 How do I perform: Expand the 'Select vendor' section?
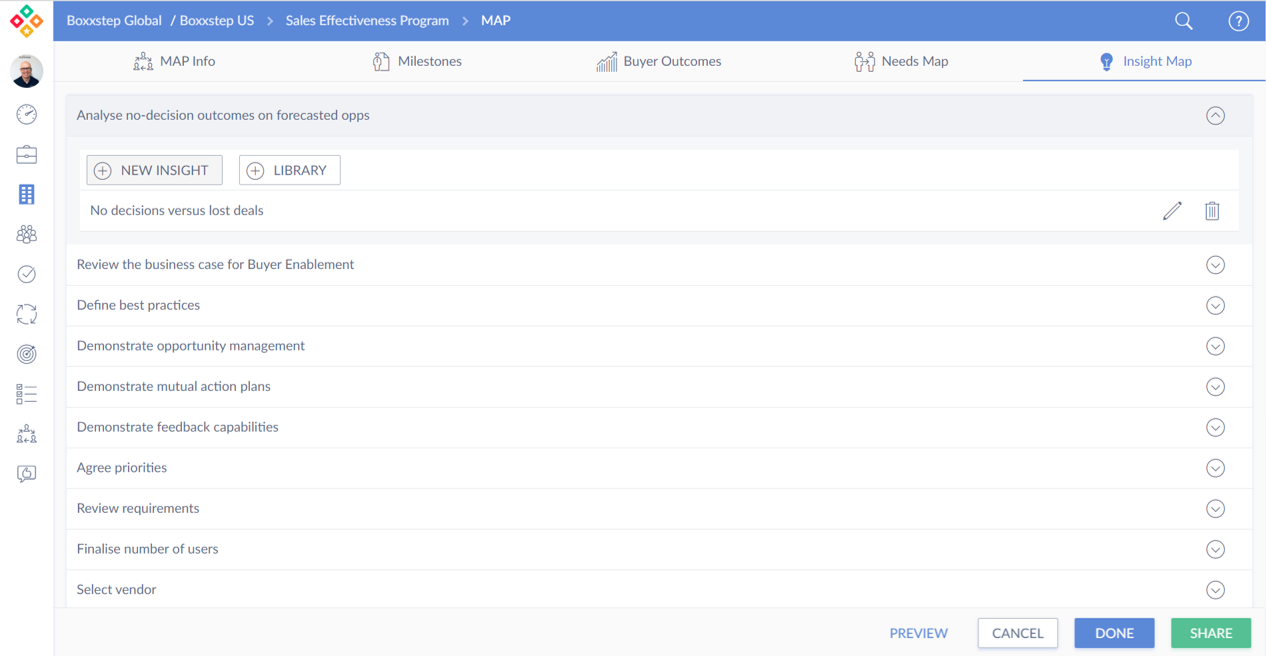click(1215, 590)
